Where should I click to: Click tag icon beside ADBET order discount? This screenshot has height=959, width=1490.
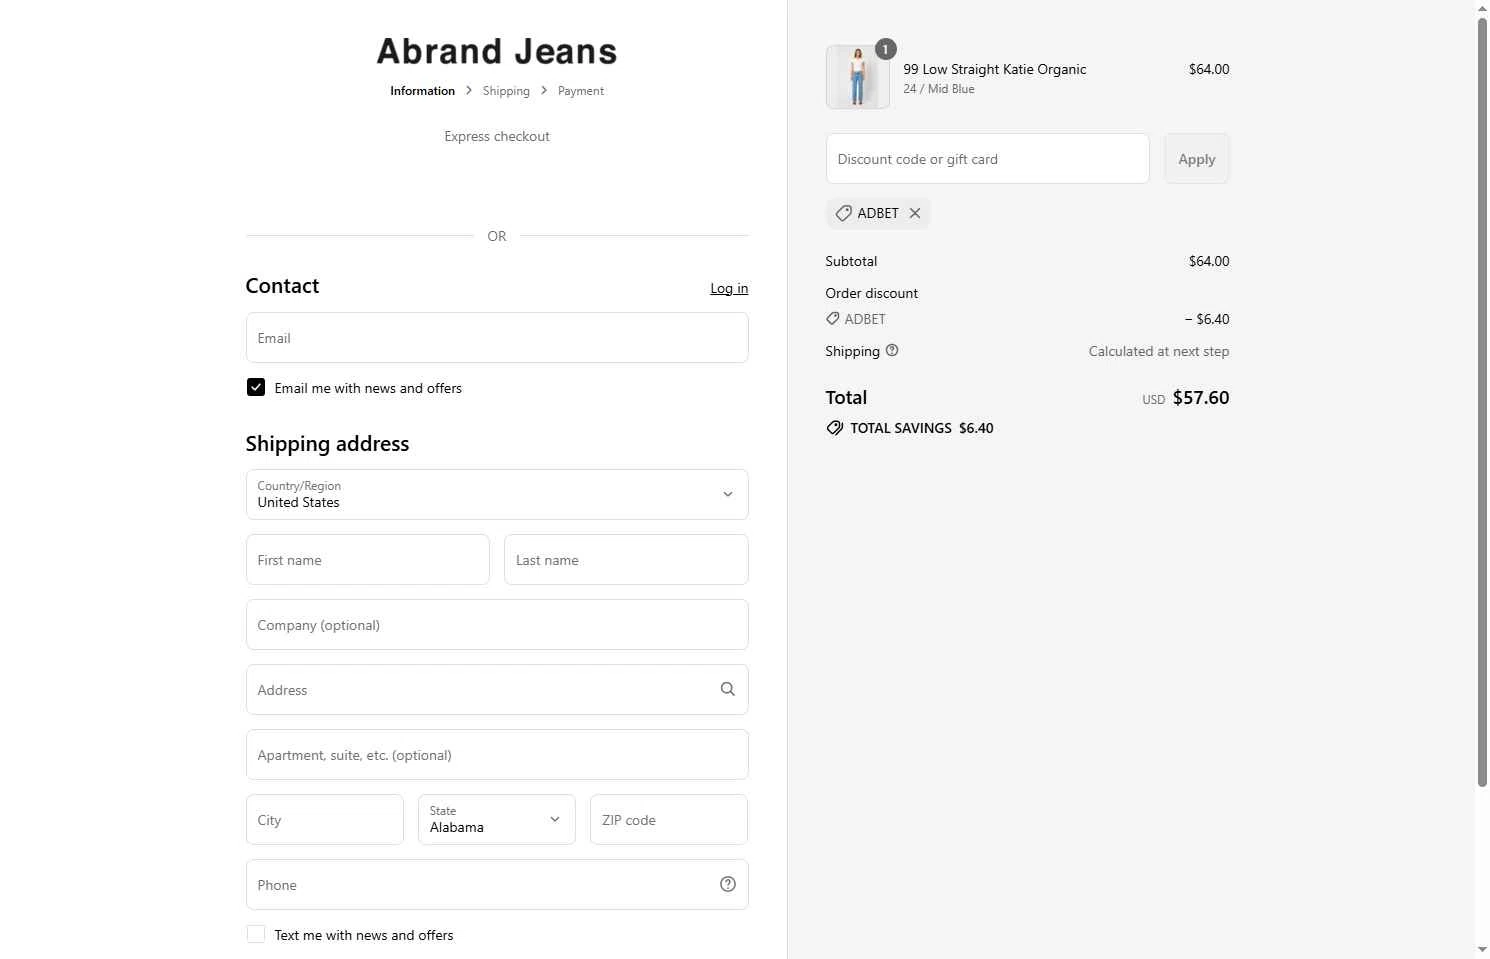coord(832,318)
